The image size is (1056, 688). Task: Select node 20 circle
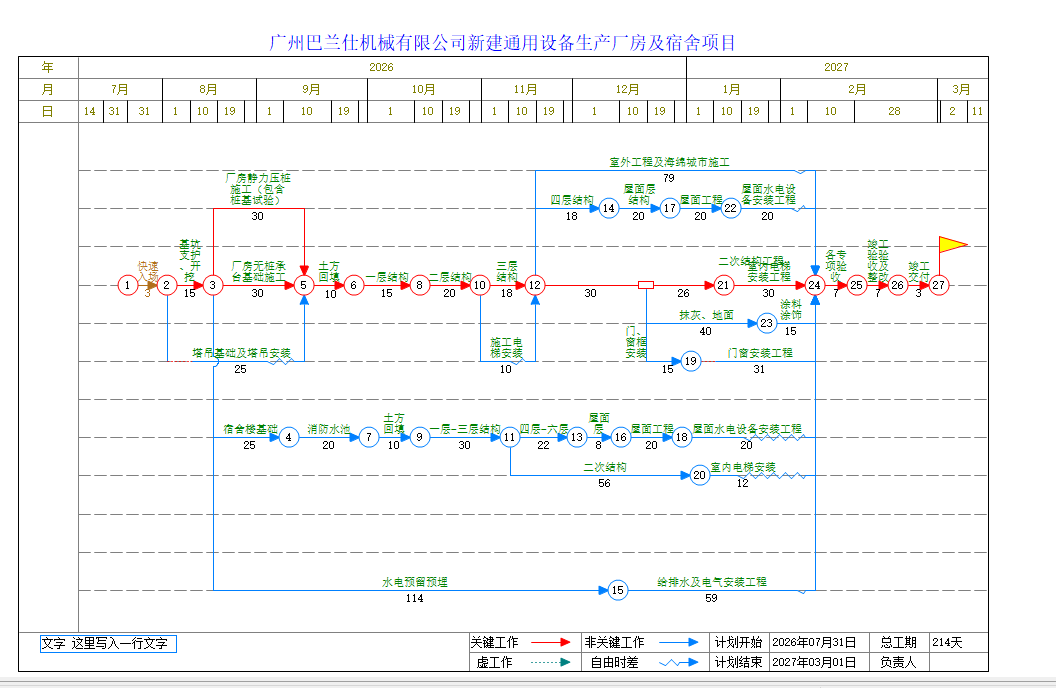click(x=700, y=476)
